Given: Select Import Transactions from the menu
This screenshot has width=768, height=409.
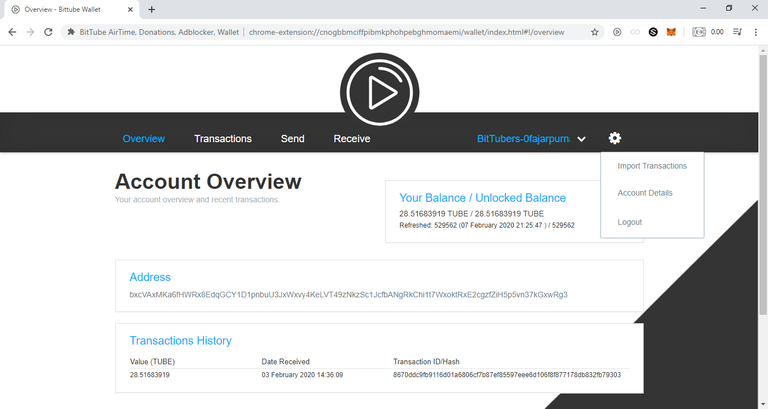Looking at the screenshot, I should pyautogui.click(x=652, y=166).
